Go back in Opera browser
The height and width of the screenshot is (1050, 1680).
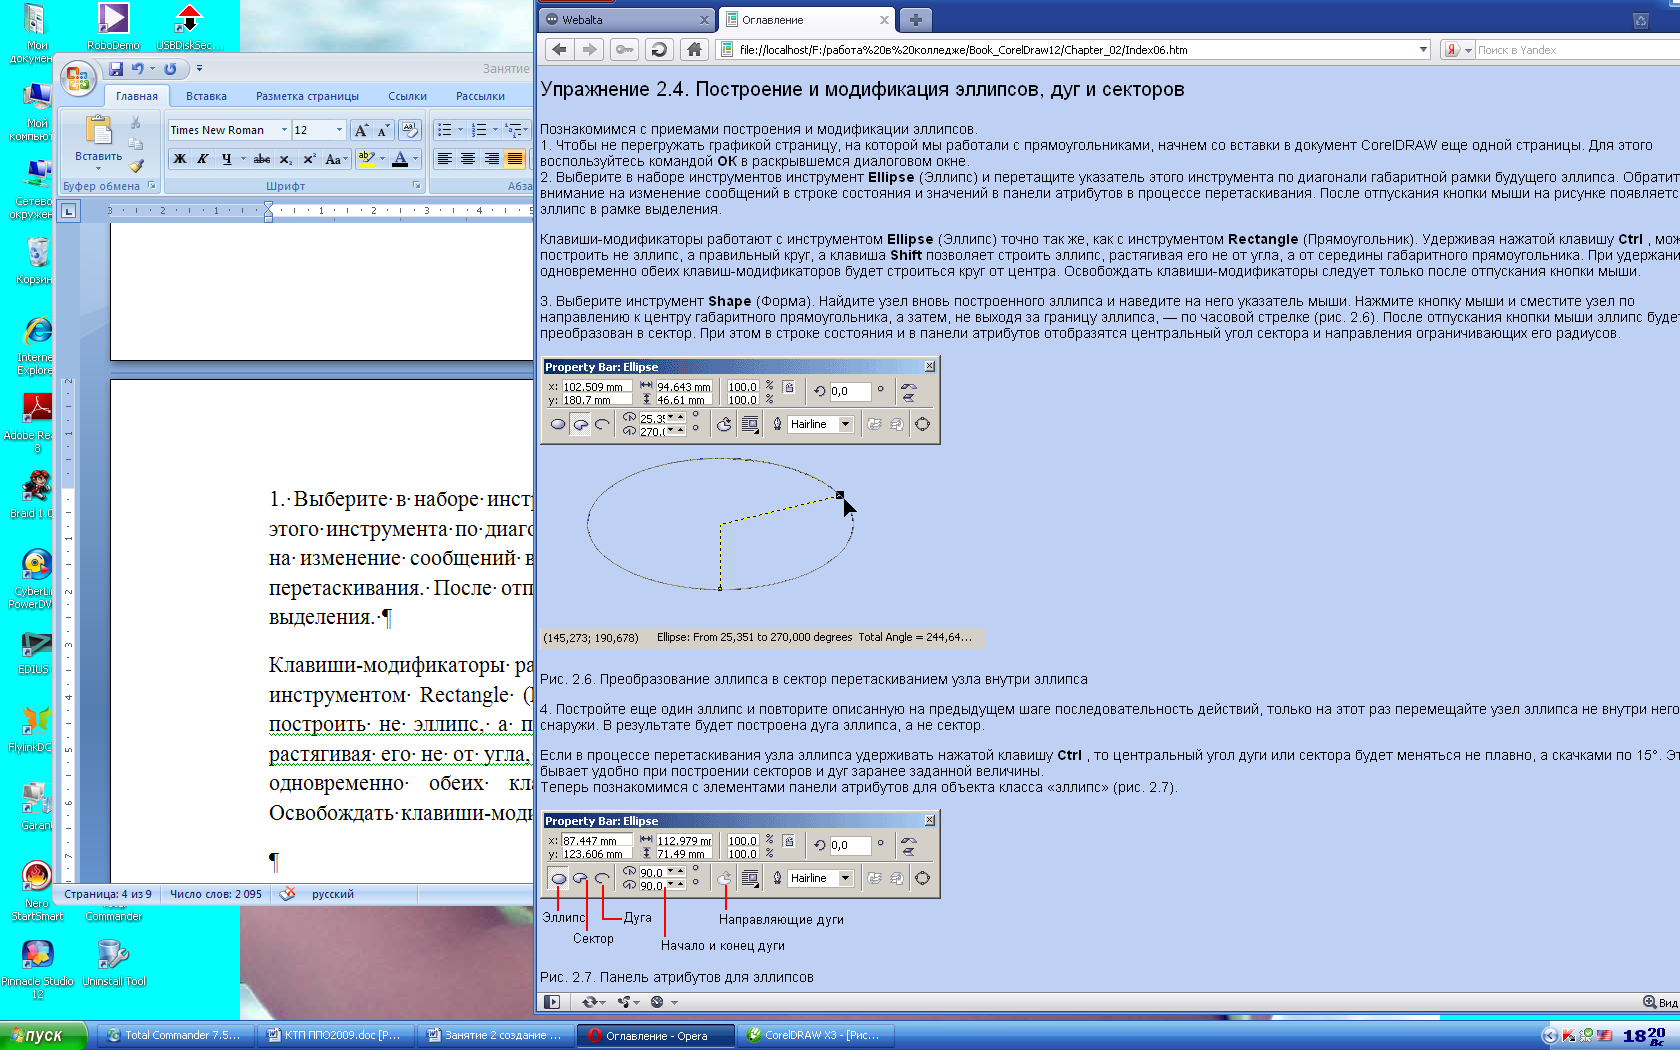pyautogui.click(x=560, y=50)
